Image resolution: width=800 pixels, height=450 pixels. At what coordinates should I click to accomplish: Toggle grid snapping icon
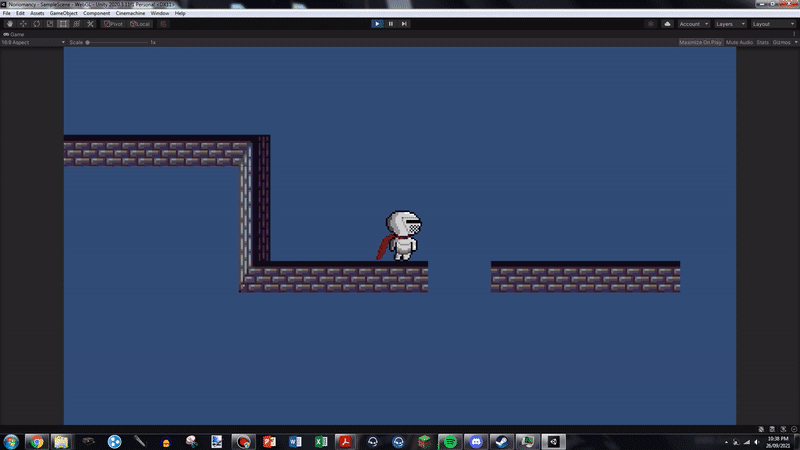point(163,24)
